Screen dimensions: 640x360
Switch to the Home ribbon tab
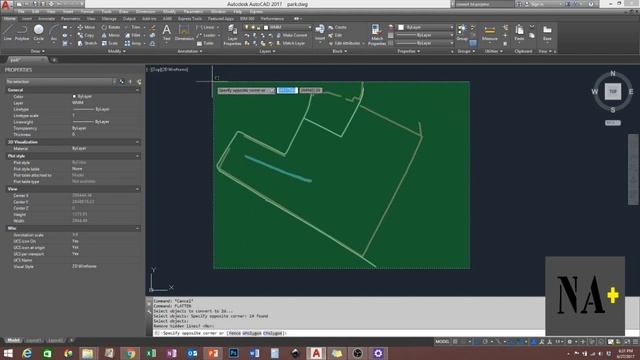click(9, 18)
